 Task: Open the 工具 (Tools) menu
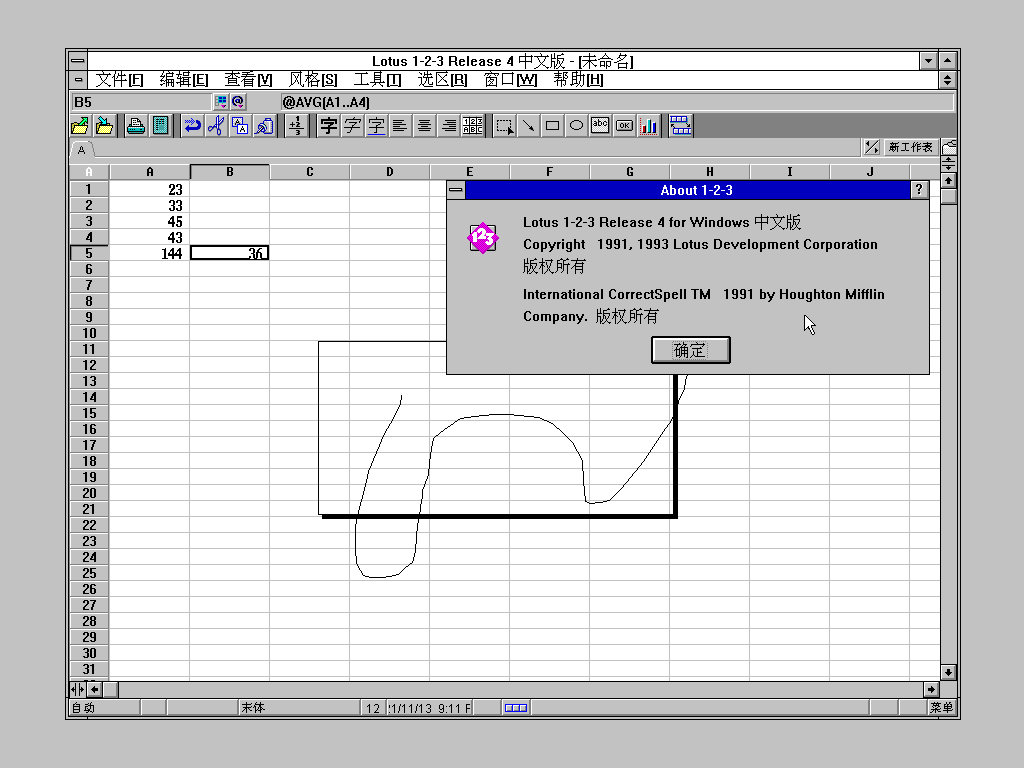click(377, 80)
